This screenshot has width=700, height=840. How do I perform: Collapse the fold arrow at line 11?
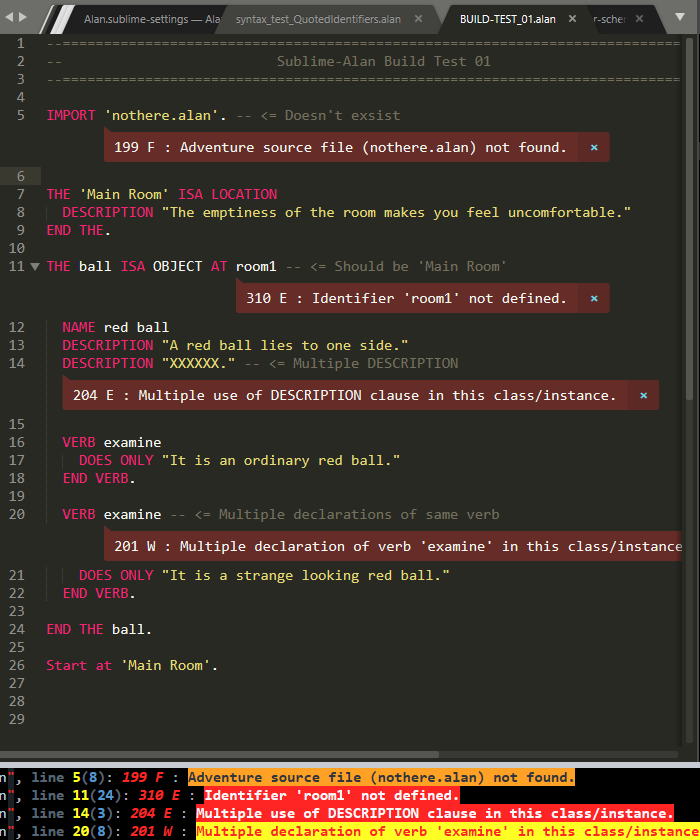35,266
